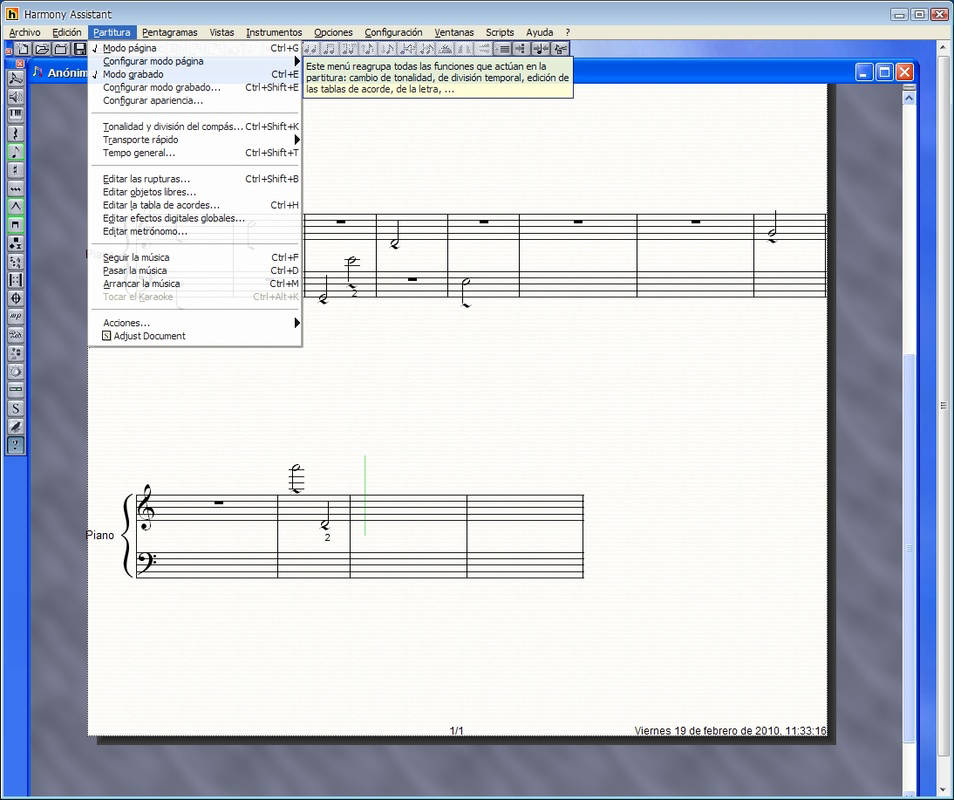Click the 1/1 page number text

tap(456, 731)
